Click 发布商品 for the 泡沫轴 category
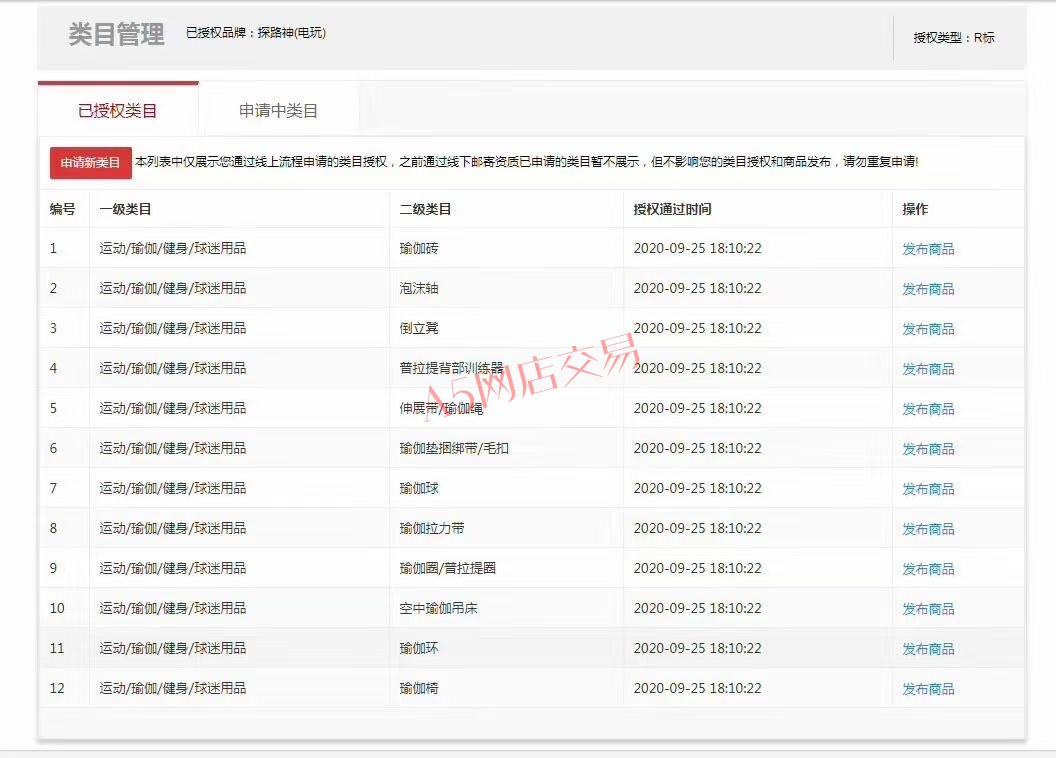The height and width of the screenshot is (758, 1056). [927, 289]
